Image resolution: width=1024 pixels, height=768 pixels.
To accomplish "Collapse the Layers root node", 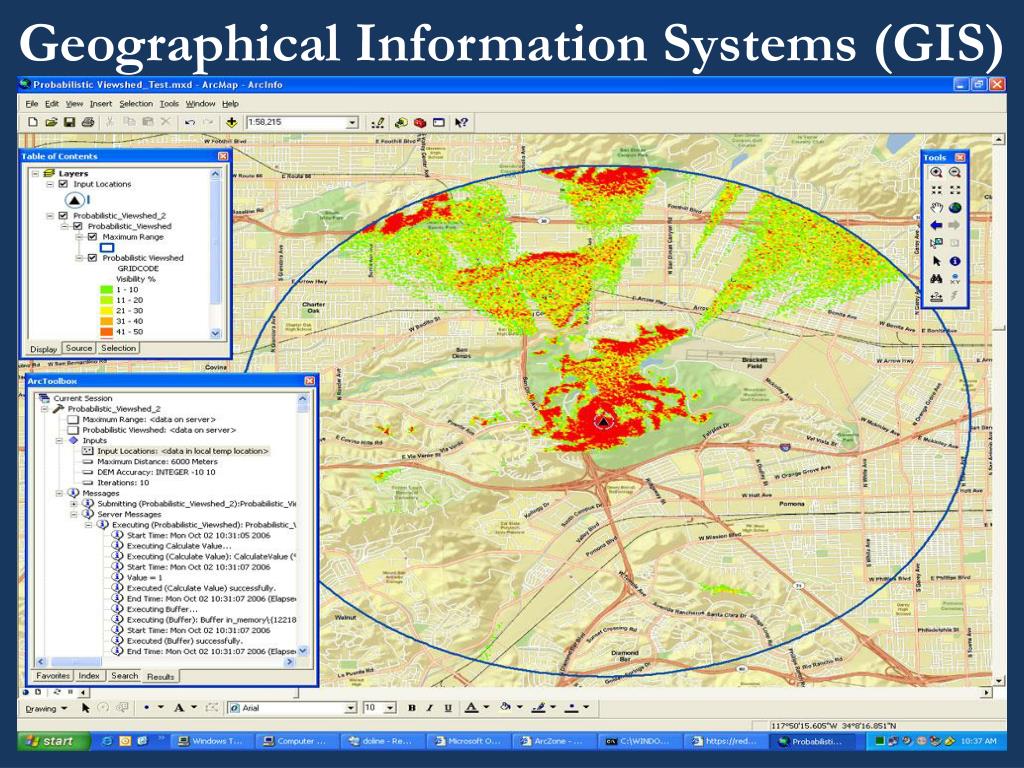I will click(36, 174).
